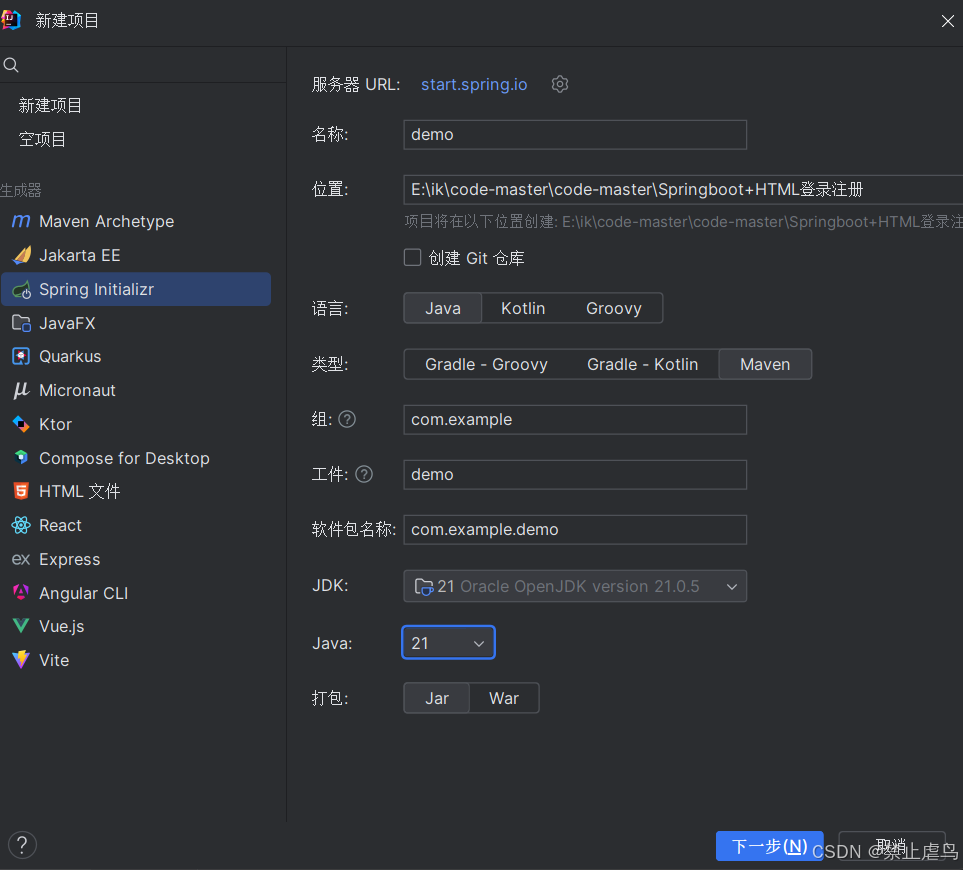Select the Jakarta EE generator
963x870 pixels.
point(85,255)
